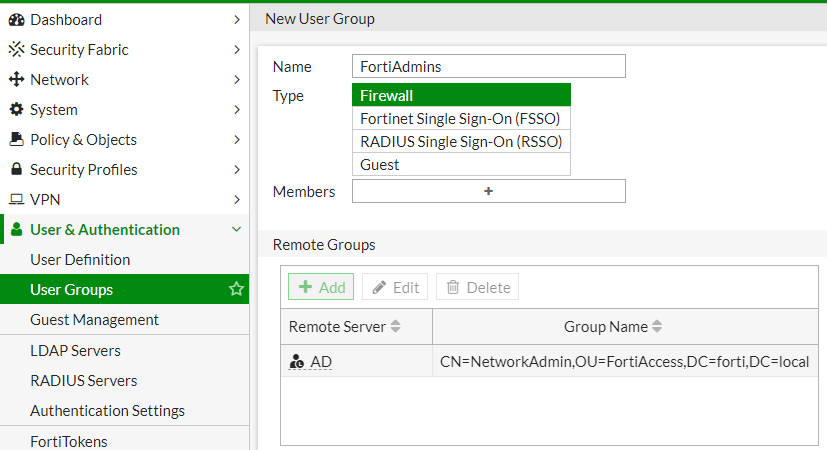Click the AD remote server icon
This screenshot has width=827, height=450.
click(297, 362)
